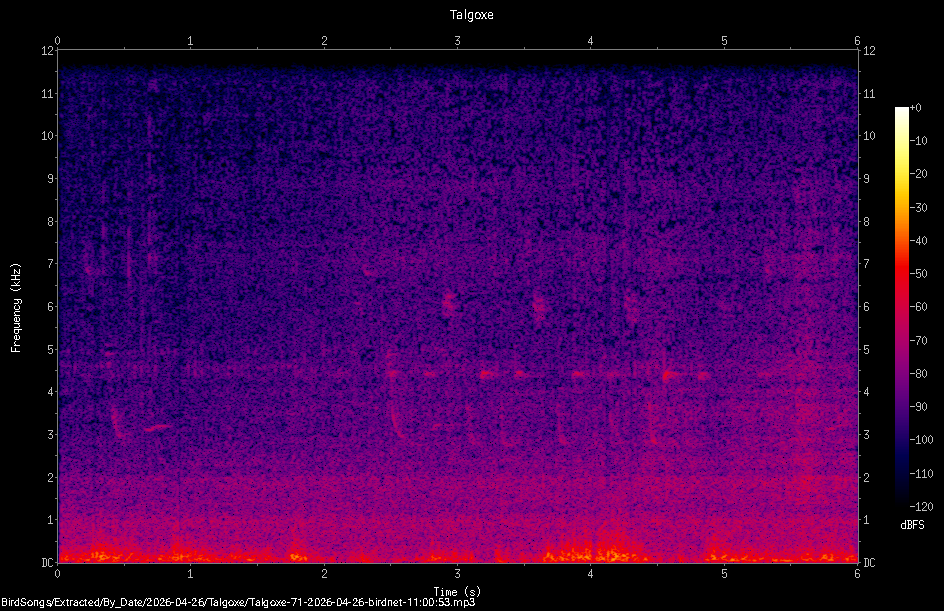Click the 9 kHz label on left axis
The width and height of the screenshot is (944, 611).
[x=51, y=178]
